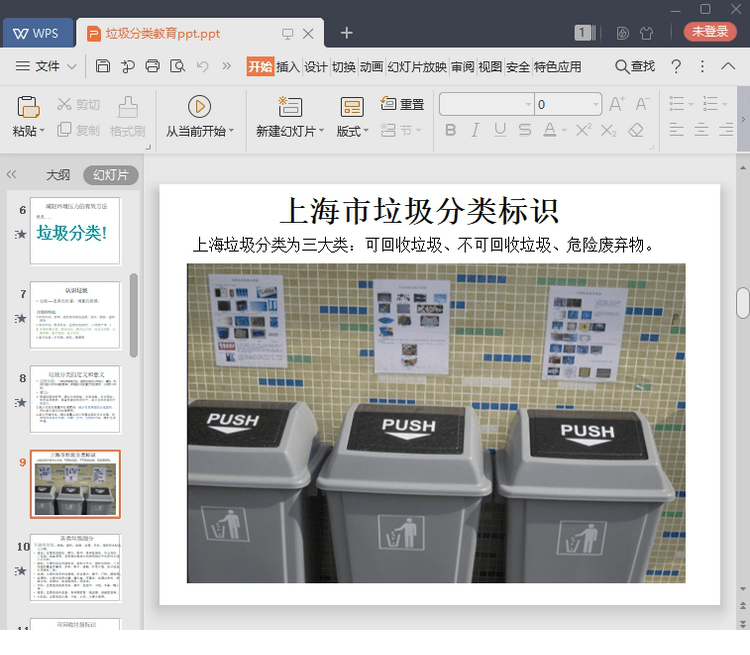Click Reset (重置) button

click(402, 104)
